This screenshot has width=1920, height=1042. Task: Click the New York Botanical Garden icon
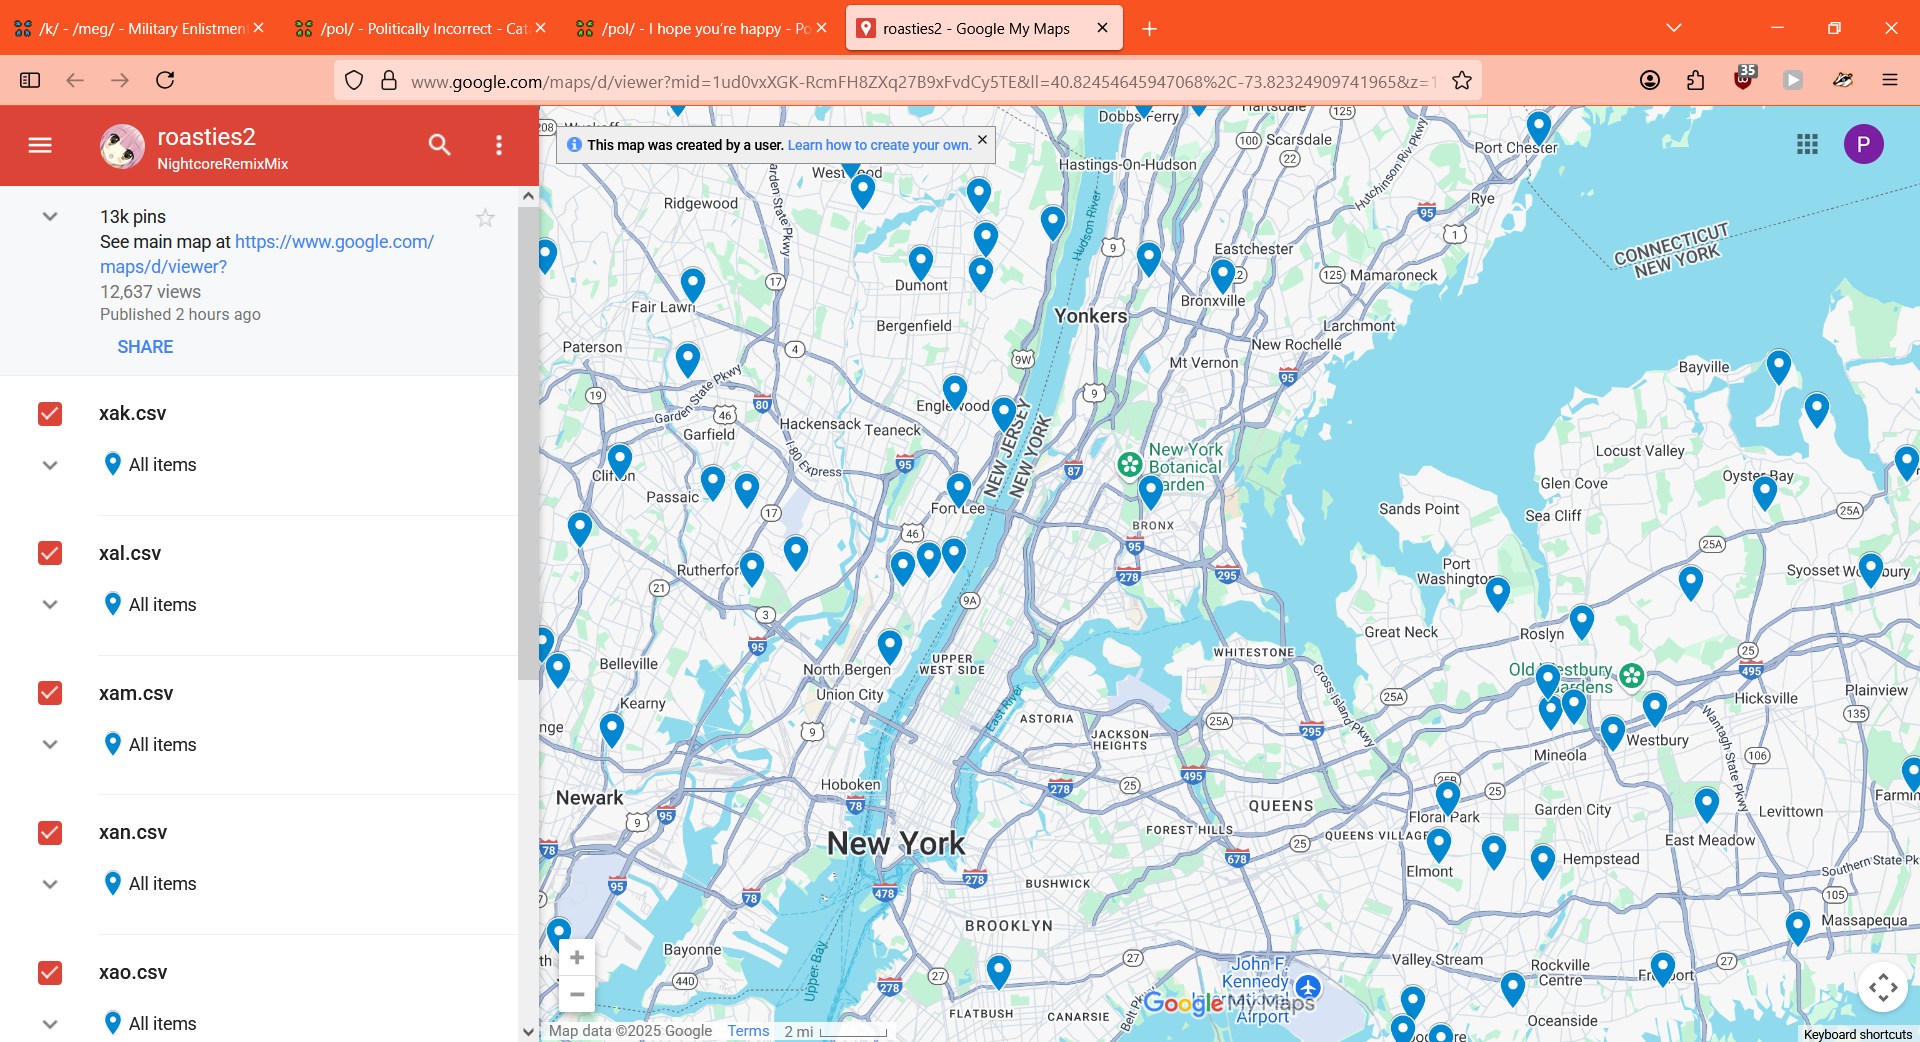click(1130, 464)
